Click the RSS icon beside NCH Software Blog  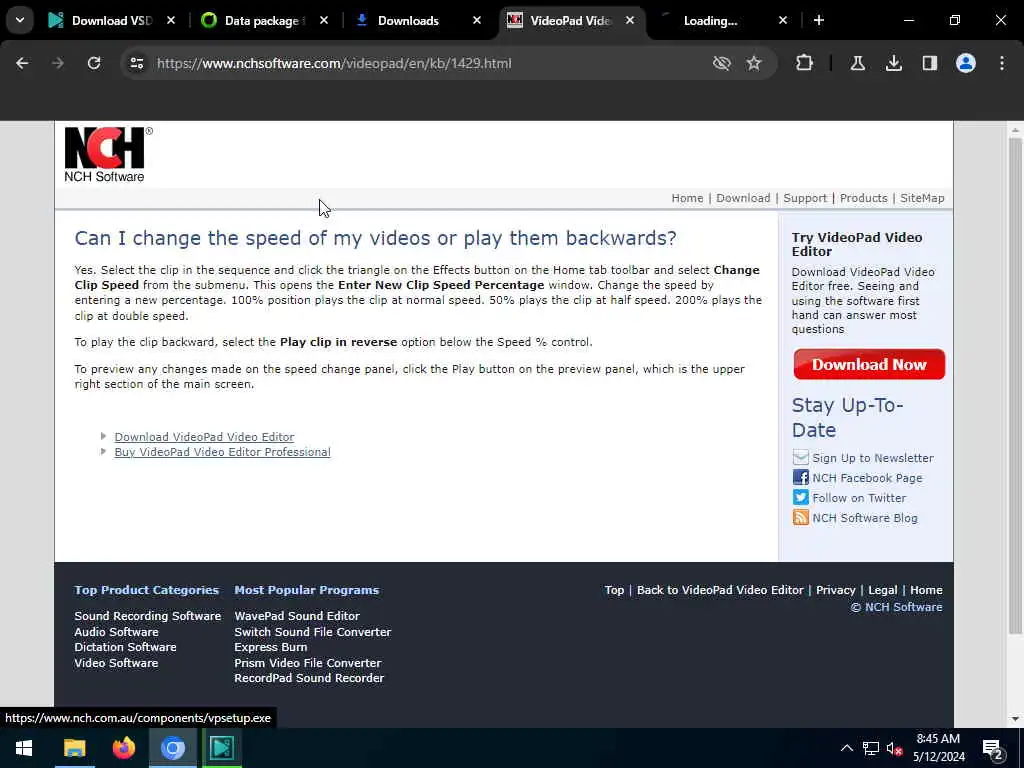[x=801, y=518]
